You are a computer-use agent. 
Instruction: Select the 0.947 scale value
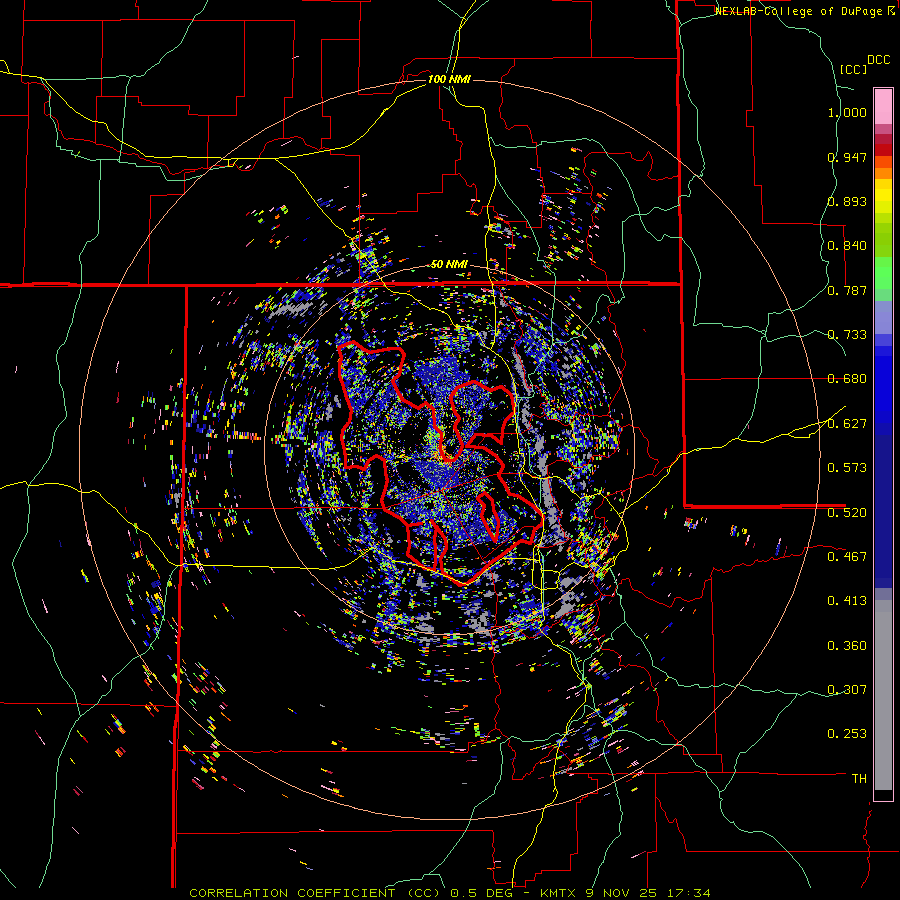pos(847,157)
